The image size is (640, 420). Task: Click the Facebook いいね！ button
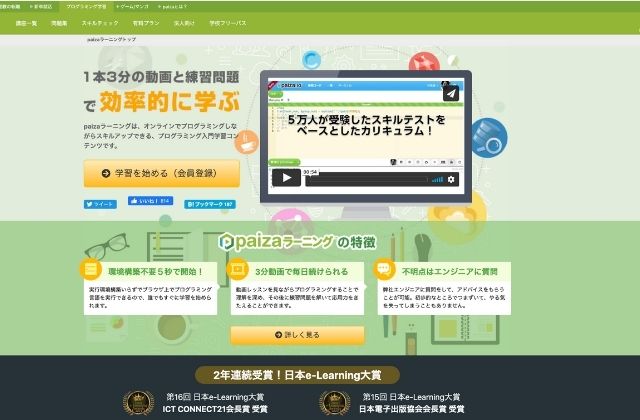(151, 200)
